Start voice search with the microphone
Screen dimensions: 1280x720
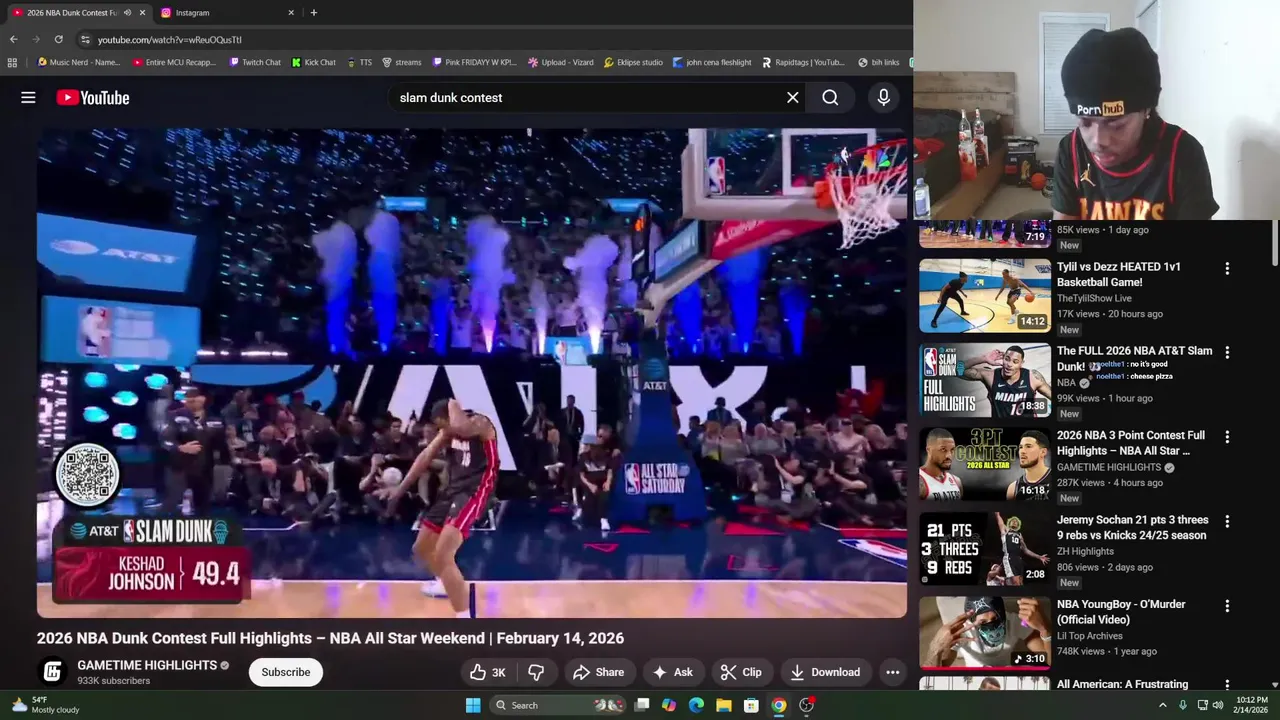tap(883, 98)
